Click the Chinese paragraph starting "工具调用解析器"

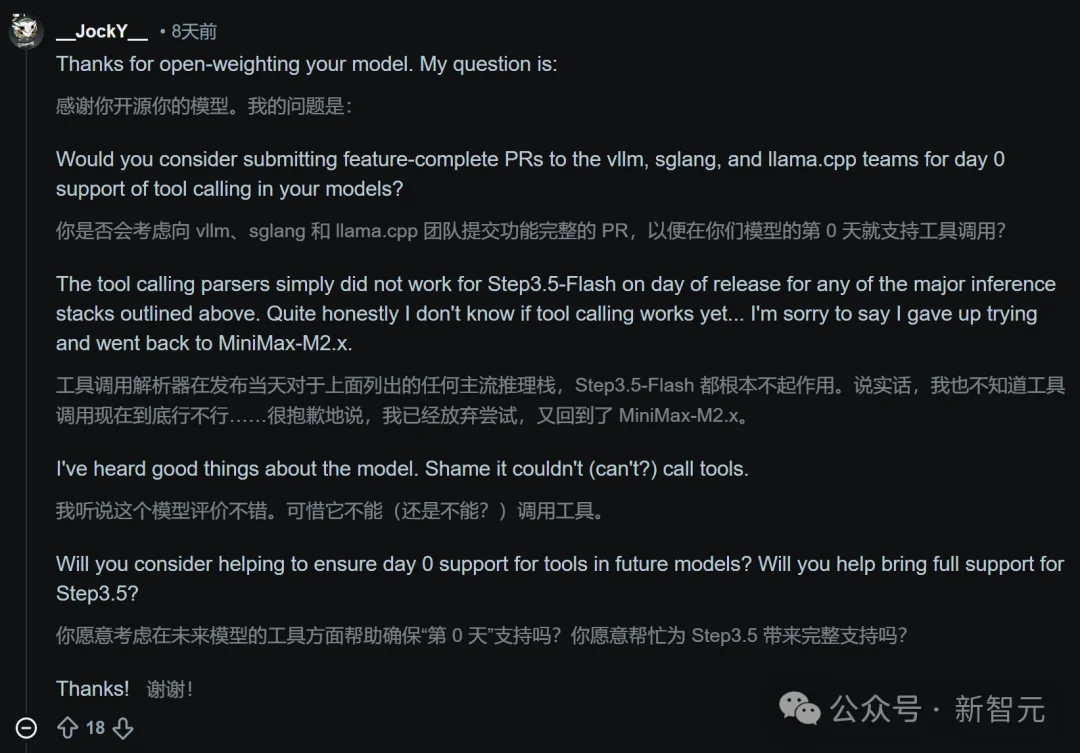560,400
